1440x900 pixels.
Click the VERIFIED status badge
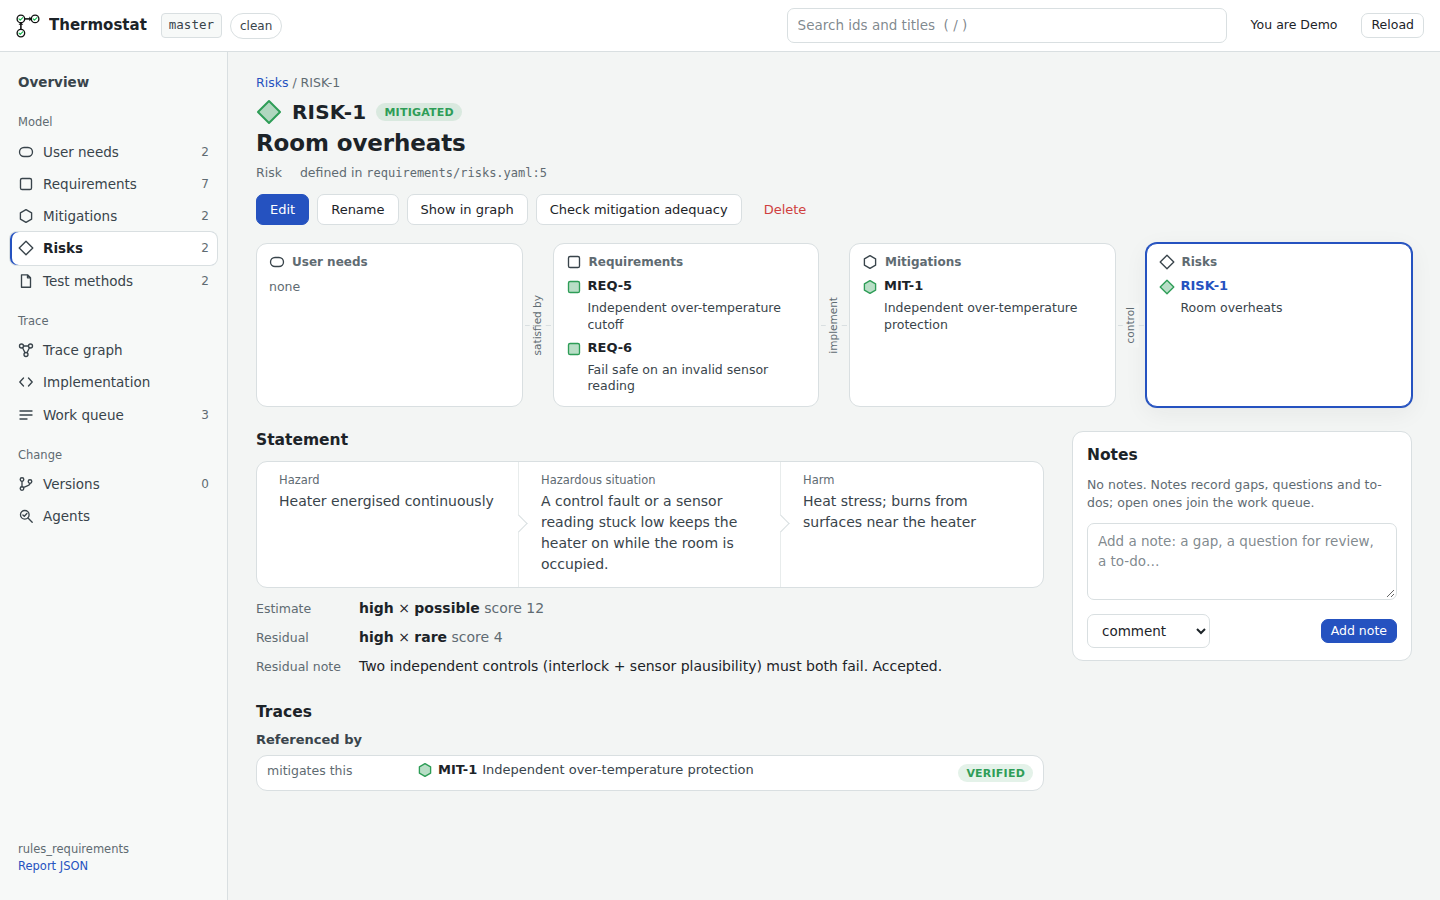click(x=996, y=773)
